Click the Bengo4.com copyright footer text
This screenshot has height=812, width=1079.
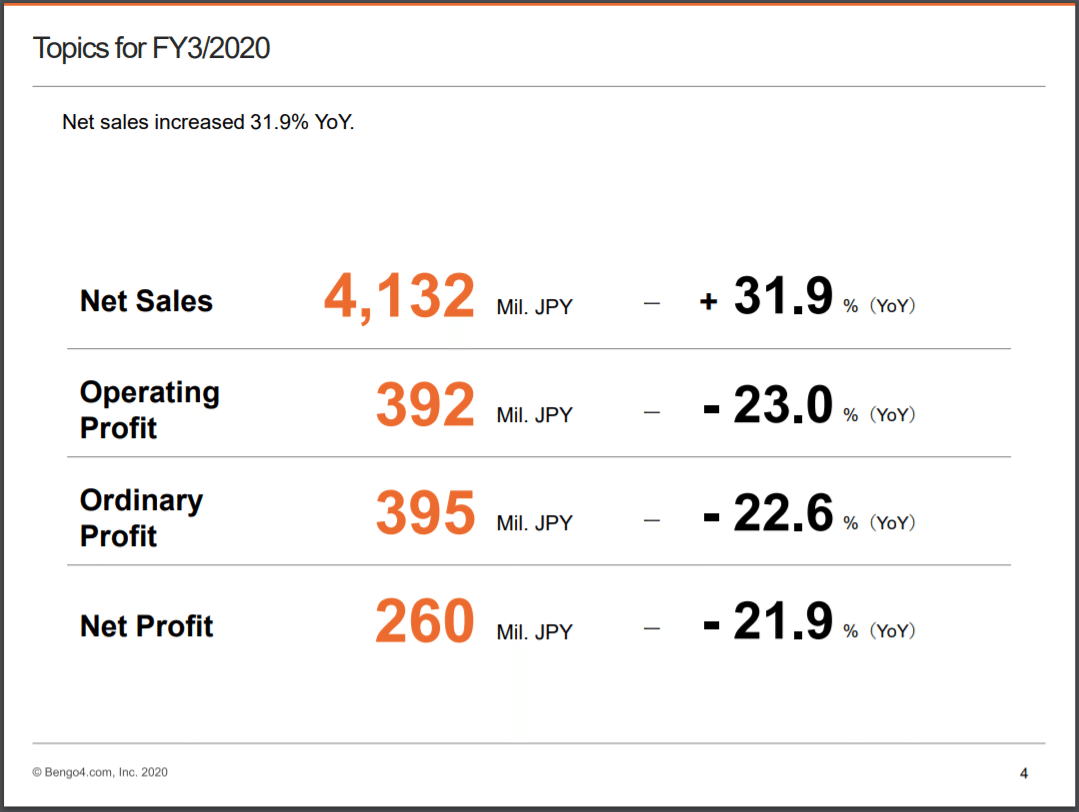coord(100,772)
